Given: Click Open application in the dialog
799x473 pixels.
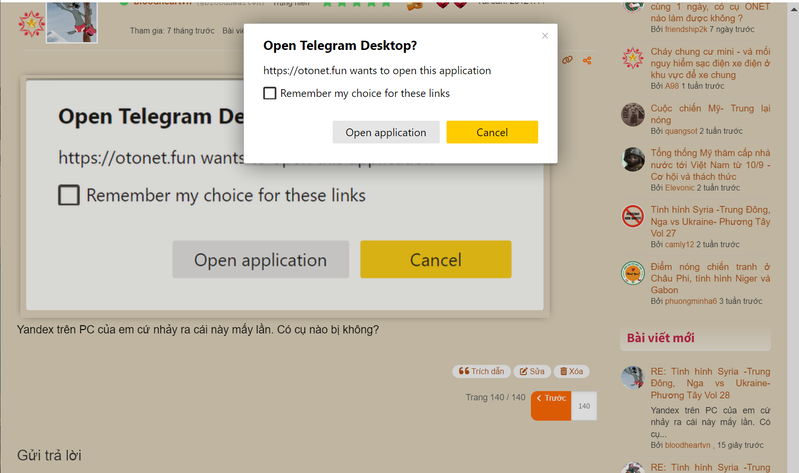Looking at the screenshot, I should click(x=386, y=133).
